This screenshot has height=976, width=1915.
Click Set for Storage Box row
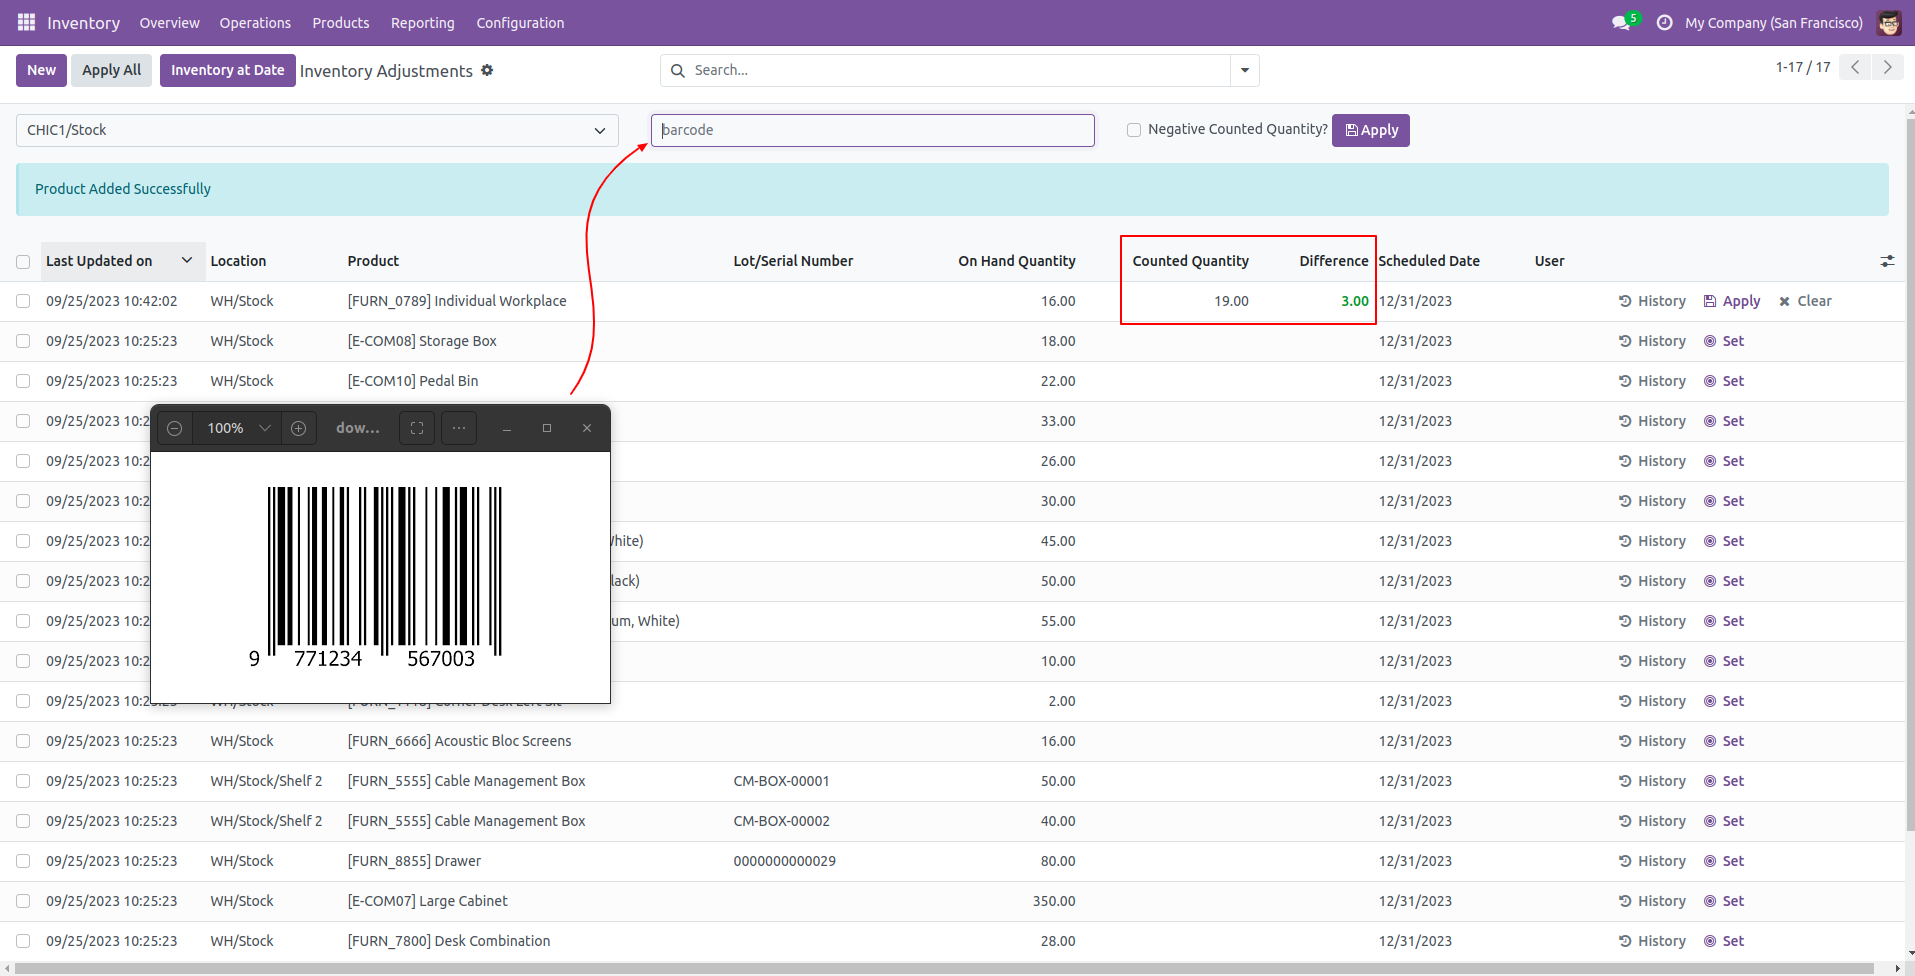click(x=1724, y=341)
